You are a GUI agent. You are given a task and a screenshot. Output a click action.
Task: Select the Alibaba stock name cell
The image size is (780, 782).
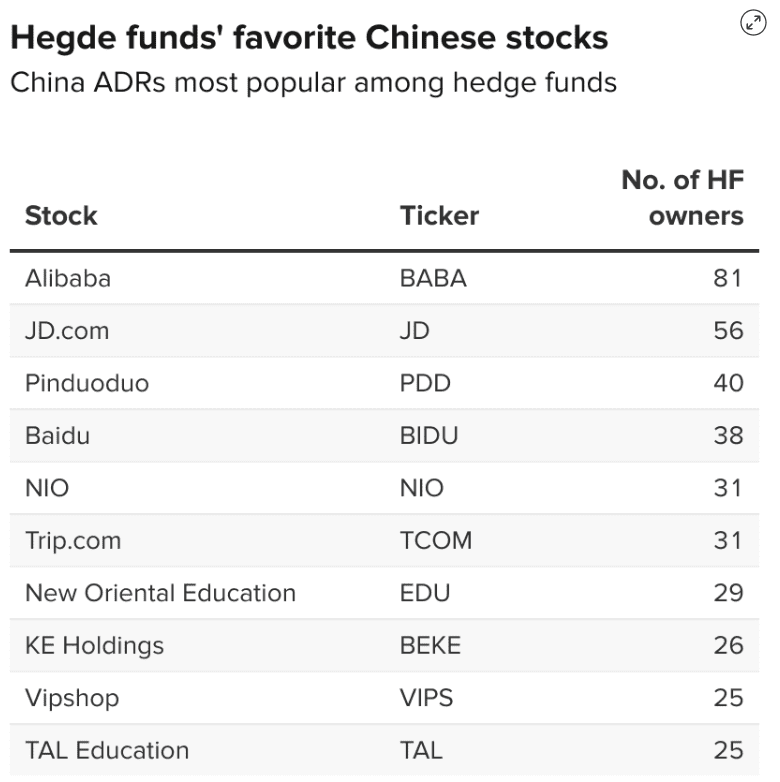click(x=68, y=278)
